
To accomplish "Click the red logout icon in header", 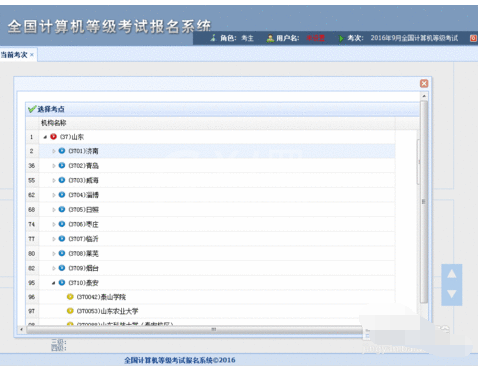I will point(473,38).
